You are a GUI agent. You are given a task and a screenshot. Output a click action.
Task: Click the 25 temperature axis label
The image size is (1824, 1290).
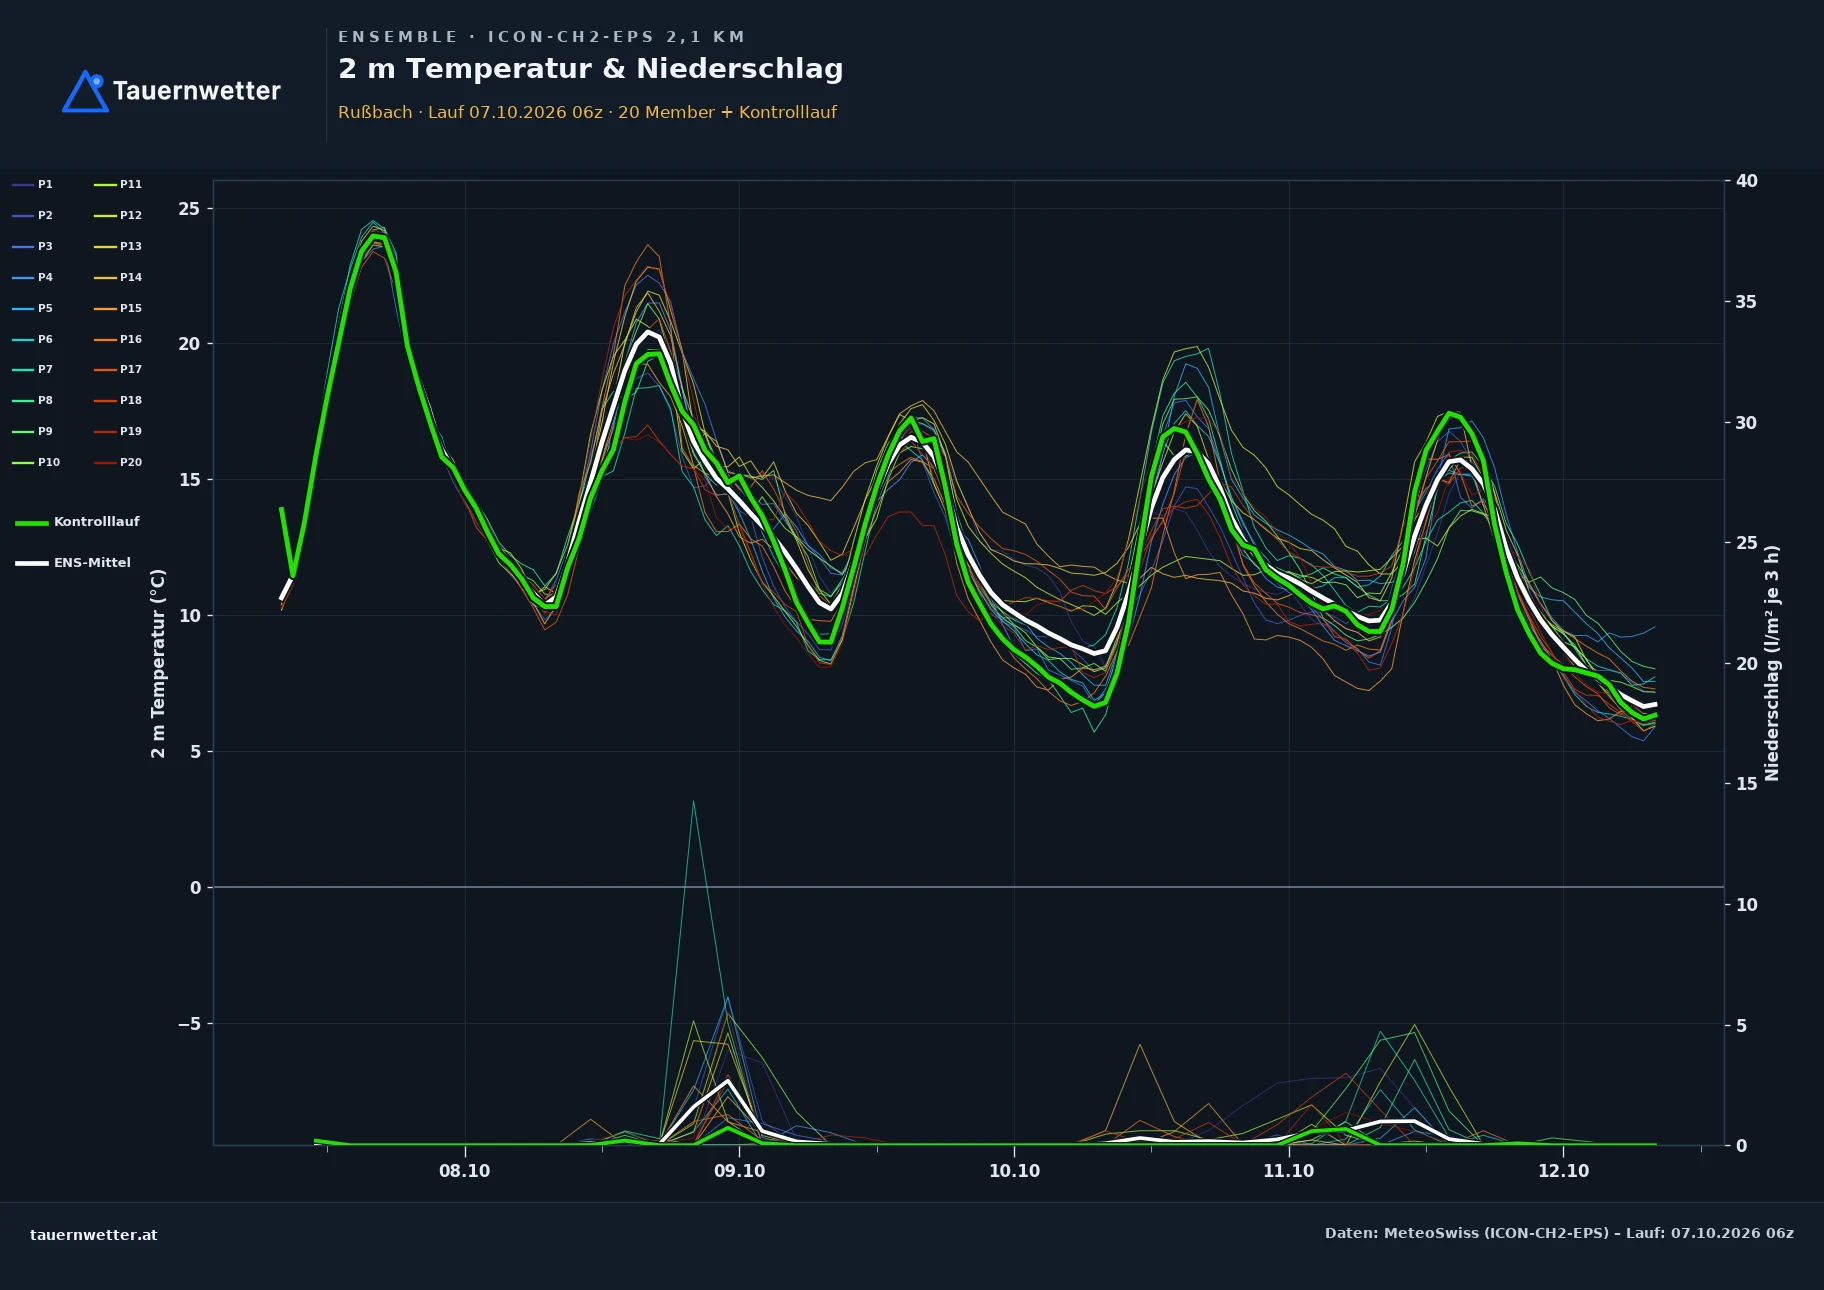tap(189, 209)
